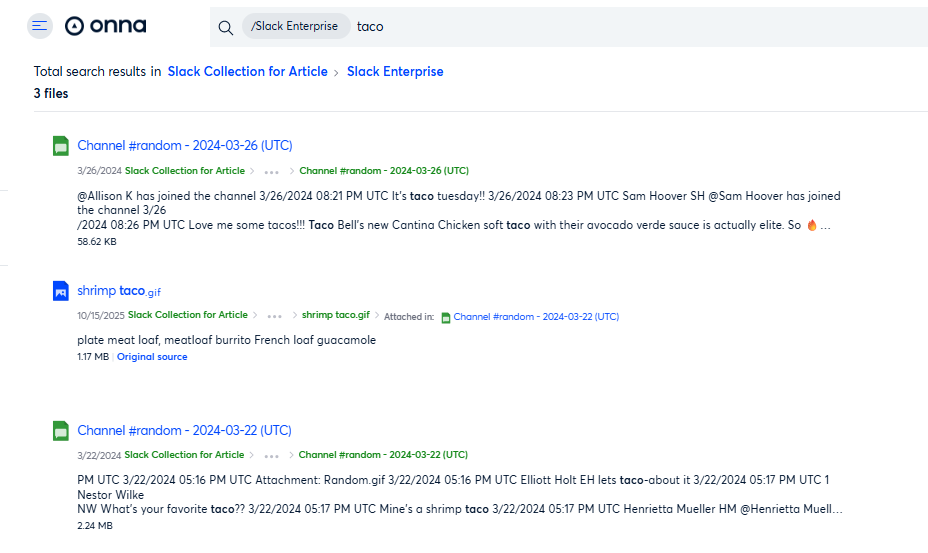Open Attached in Channel #random - 2024-03-22 link

pos(536,317)
